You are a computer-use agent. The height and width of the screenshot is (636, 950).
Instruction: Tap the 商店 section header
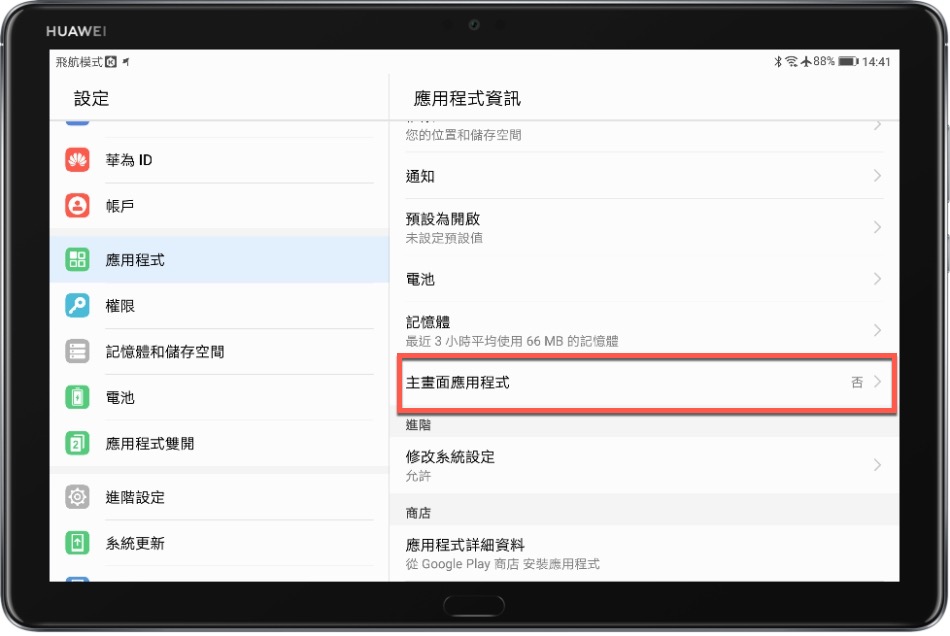coord(418,513)
